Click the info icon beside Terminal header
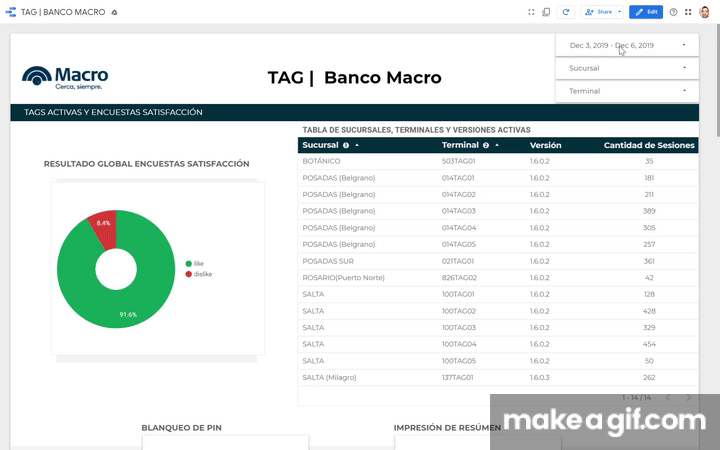 coord(486,145)
